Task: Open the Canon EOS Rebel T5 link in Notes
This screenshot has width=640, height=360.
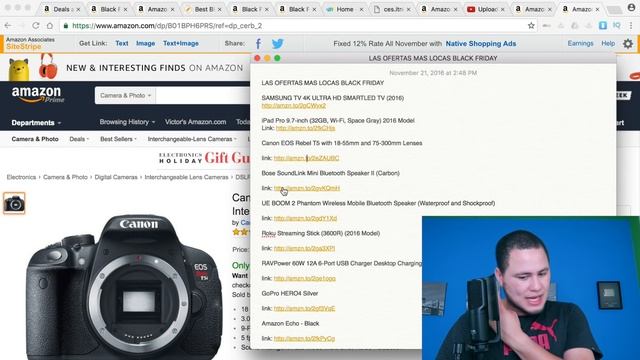Action: click(x=306, y=158)
